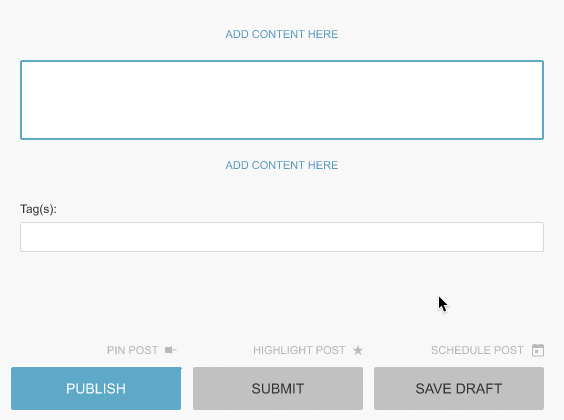
Task: Insert a content block above the editor box
Action: click(282, 34)
